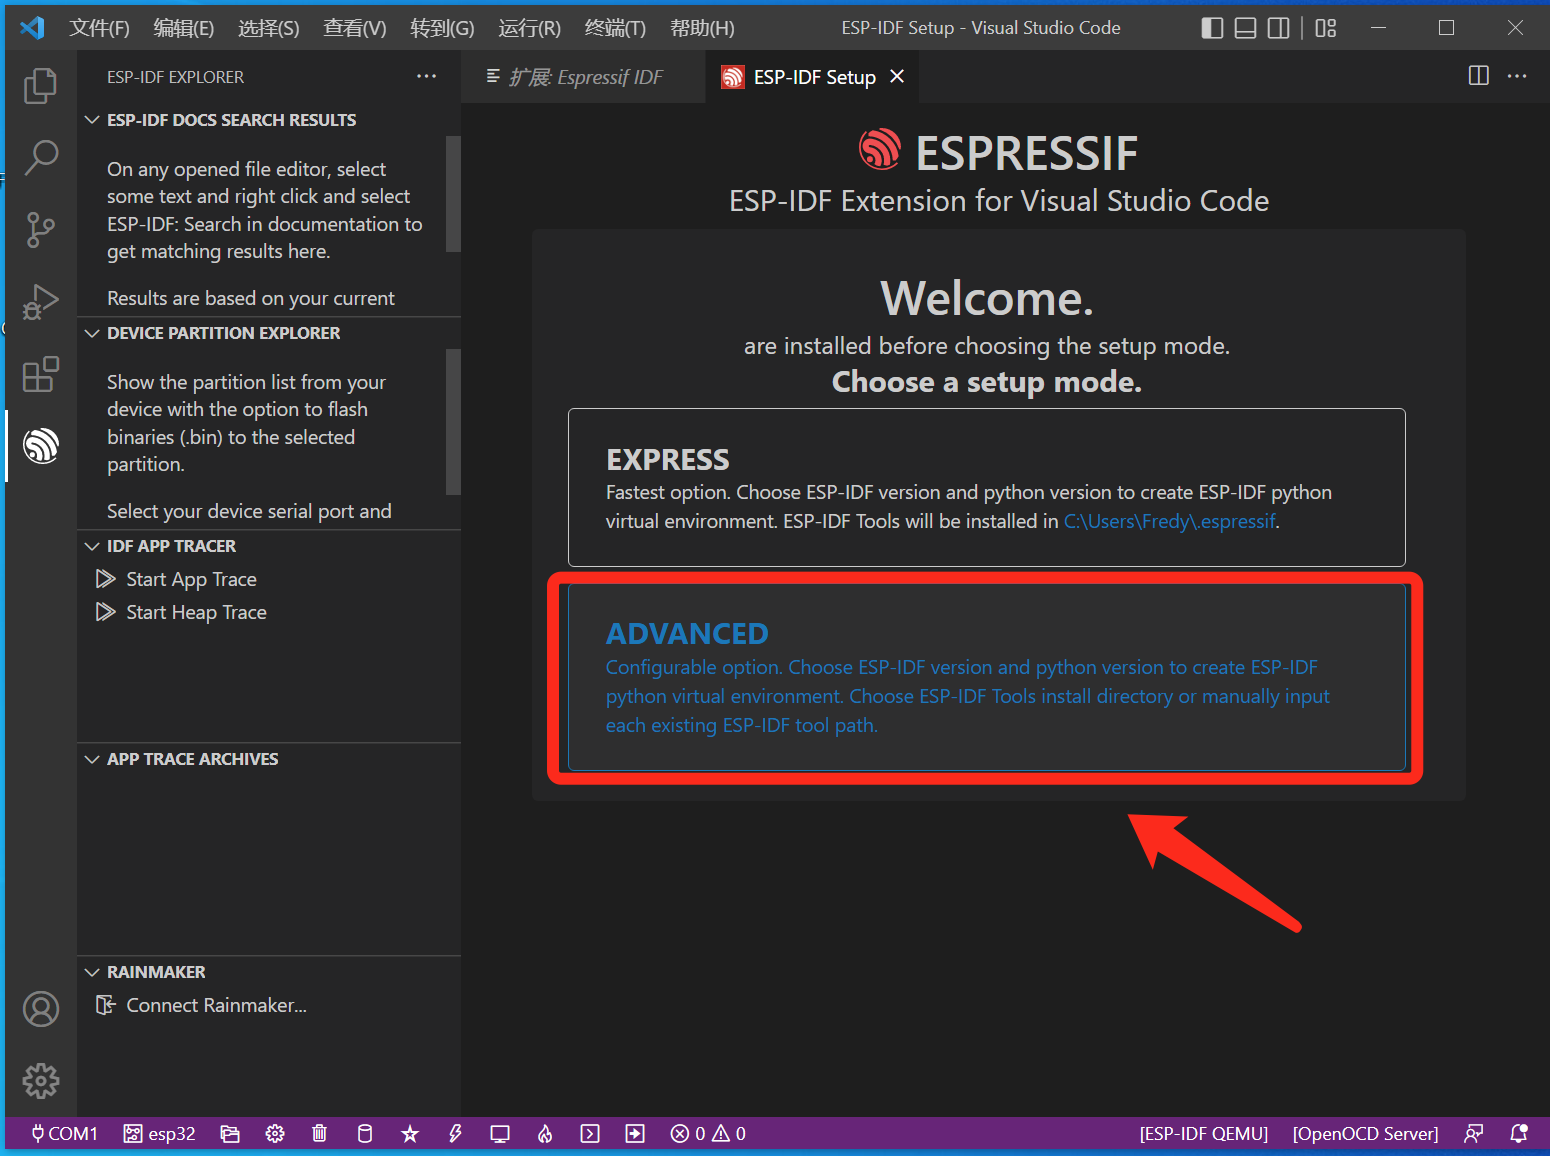Click the feedback person icon in status bar
Viewport: 1550px width, 1156px height.
[1473, 1133]
